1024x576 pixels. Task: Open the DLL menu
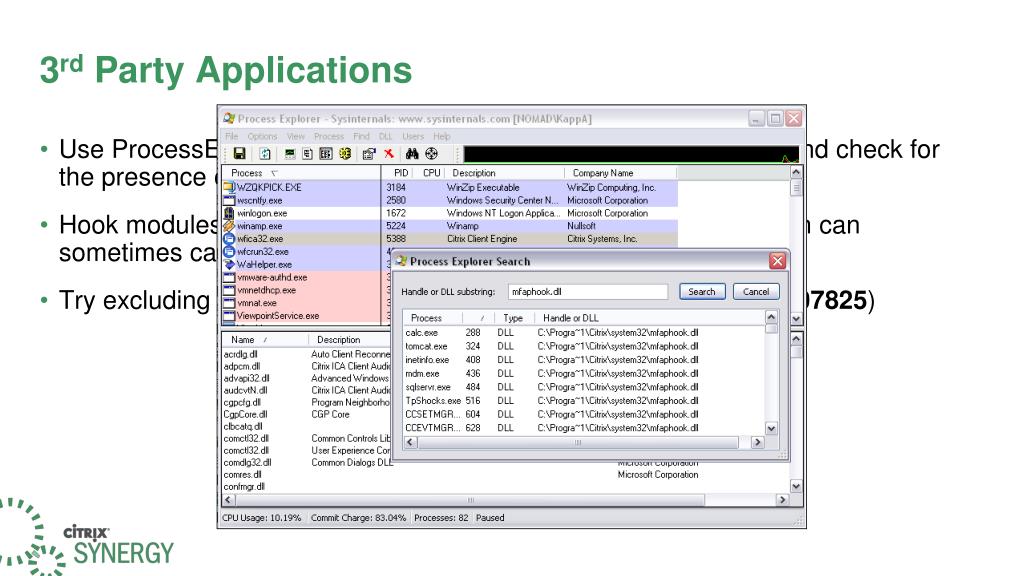(x=385, y=136)
